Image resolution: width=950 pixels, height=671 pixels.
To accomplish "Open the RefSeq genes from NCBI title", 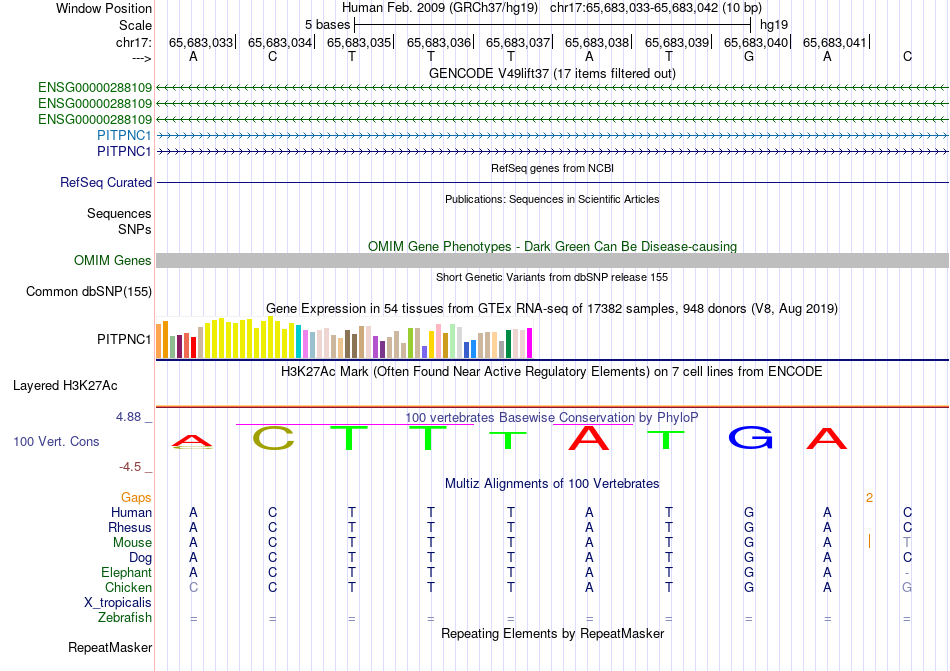I will click(x=552, y=168).
